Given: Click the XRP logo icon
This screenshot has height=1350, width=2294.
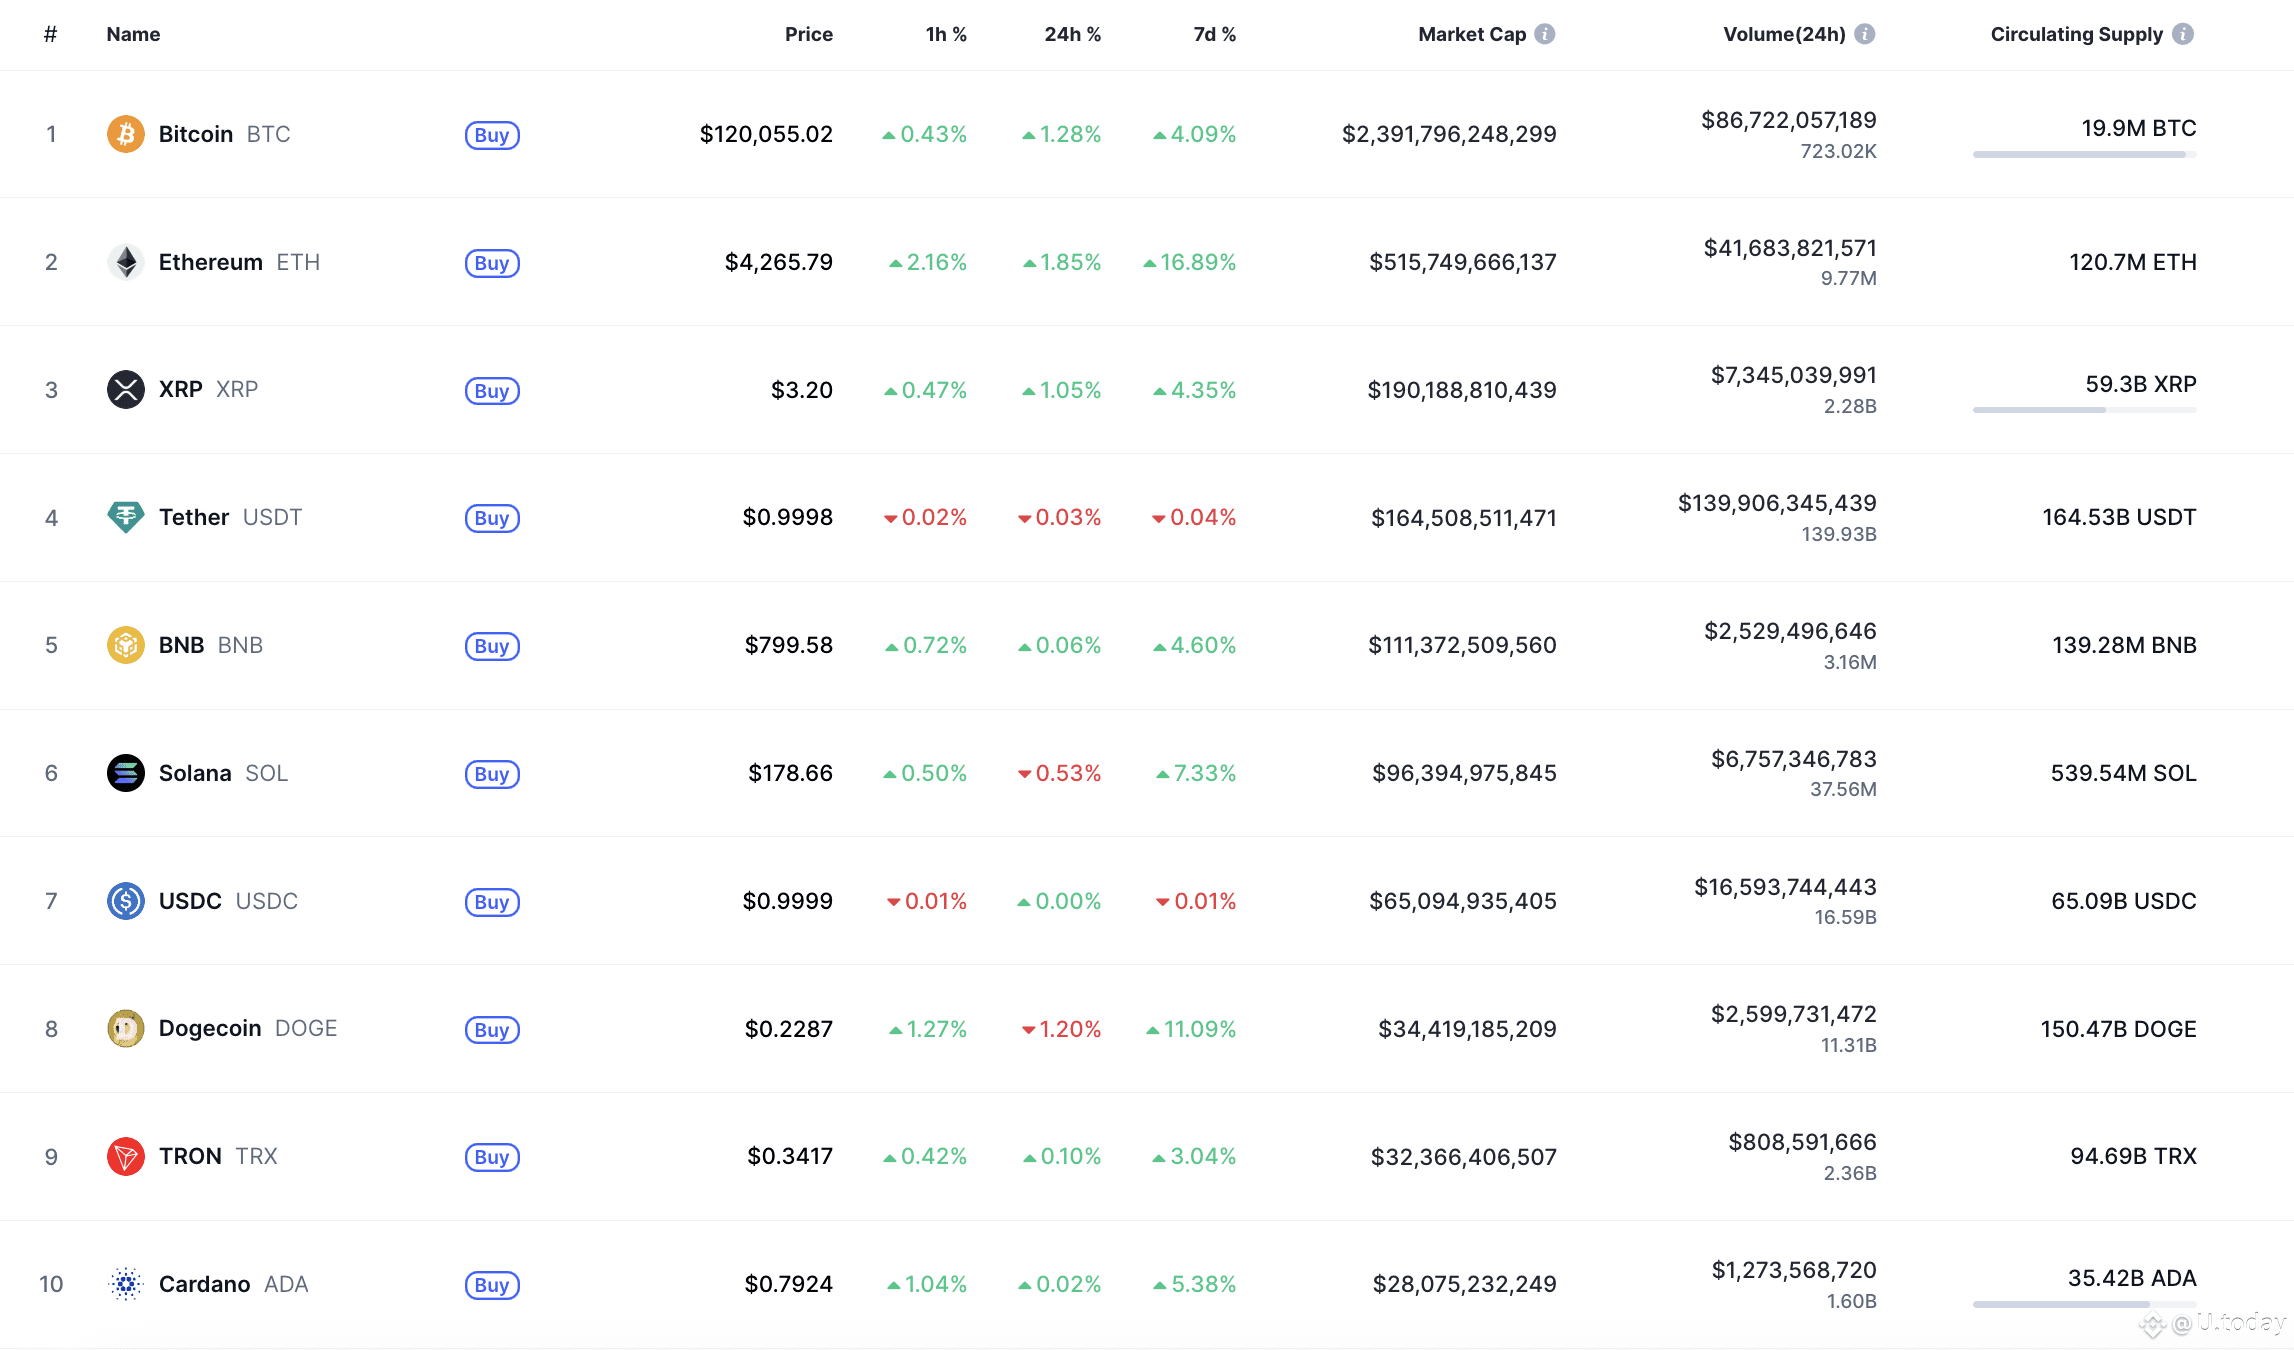Looking at the screenshot, I should point(126,390).
